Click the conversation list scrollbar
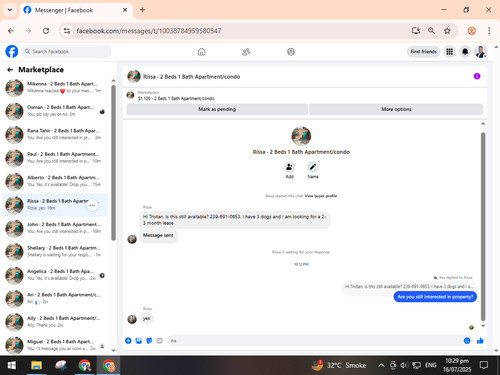This screenshot has height=375, width=500. (x=113, y=163)
